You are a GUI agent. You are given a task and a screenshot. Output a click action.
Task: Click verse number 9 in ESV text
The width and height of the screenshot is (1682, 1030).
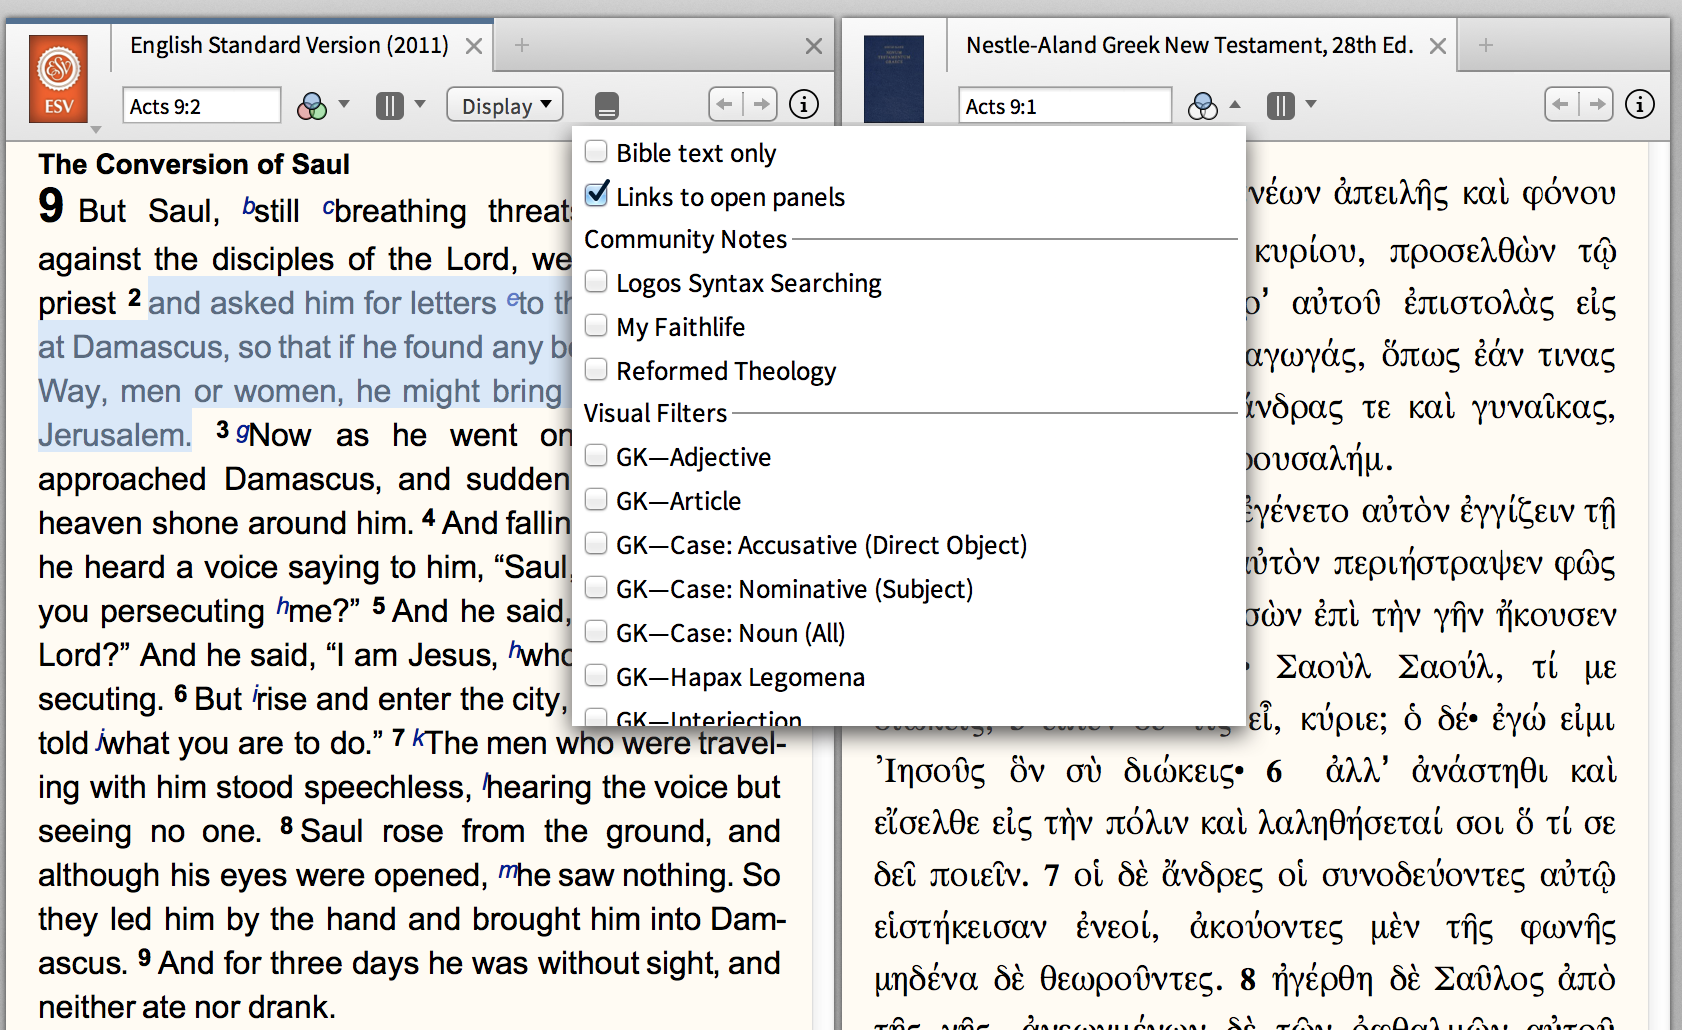145,957
